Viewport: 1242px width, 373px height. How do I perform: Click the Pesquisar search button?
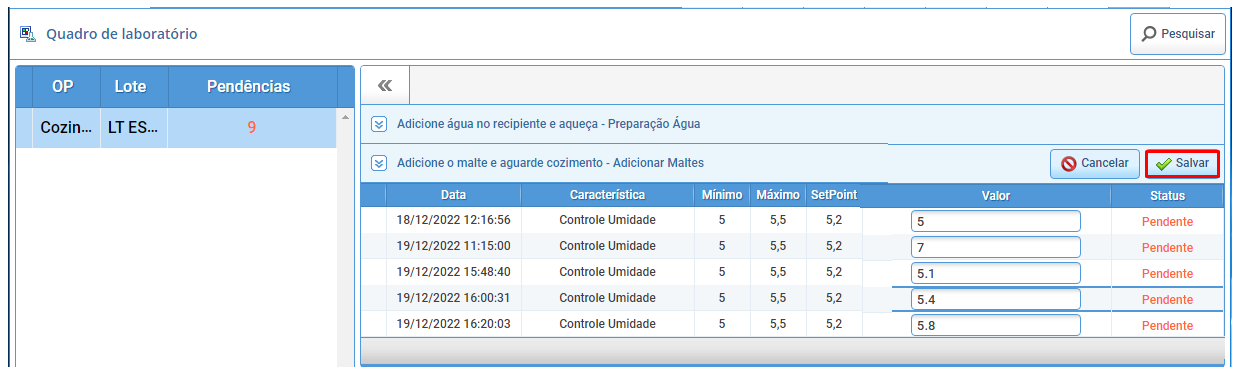[x=1178, y=34]
